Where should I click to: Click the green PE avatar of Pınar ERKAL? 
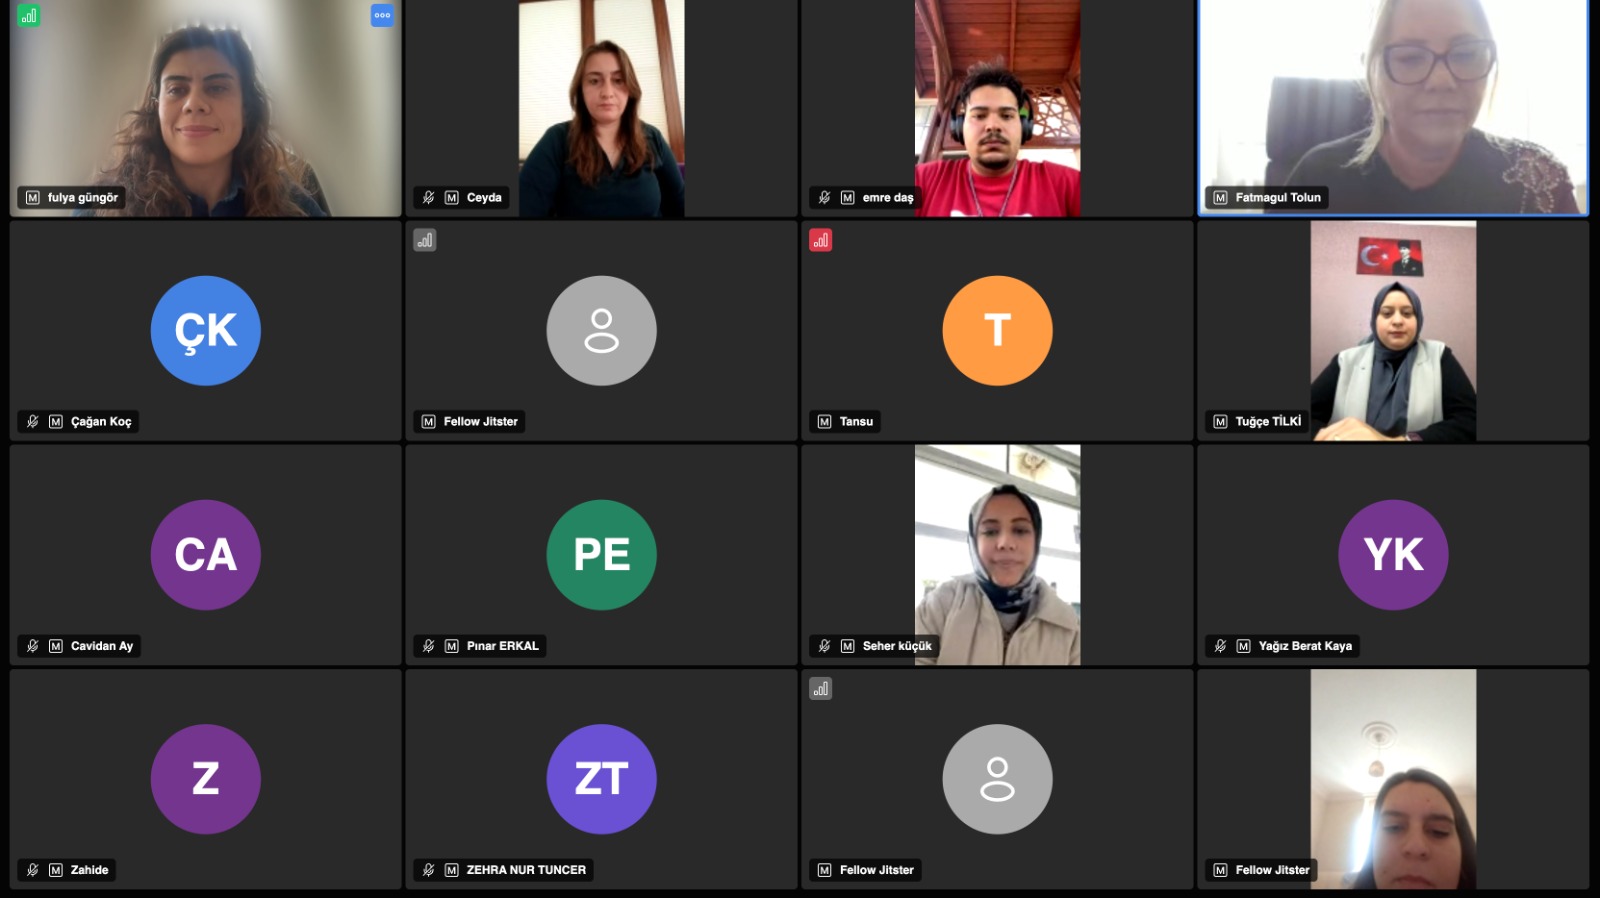tap(601, 555)
